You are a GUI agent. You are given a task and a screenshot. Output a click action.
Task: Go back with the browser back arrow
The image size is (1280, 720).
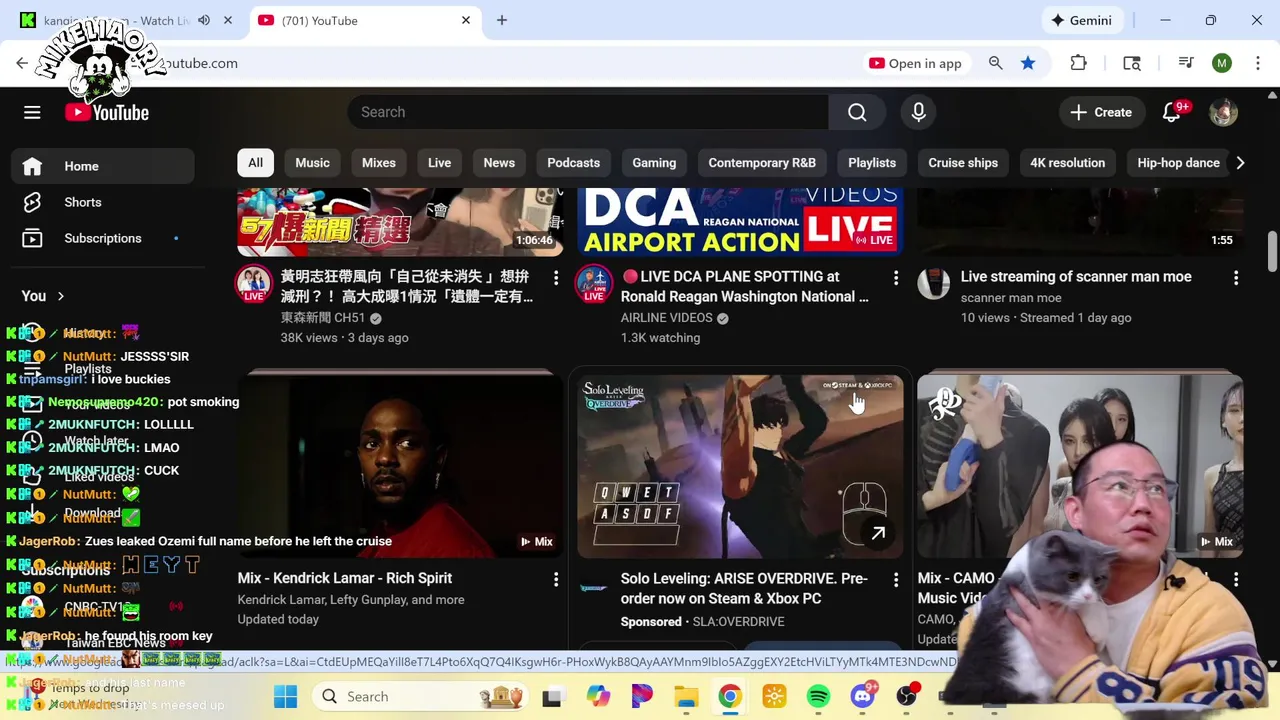point(22,63)
